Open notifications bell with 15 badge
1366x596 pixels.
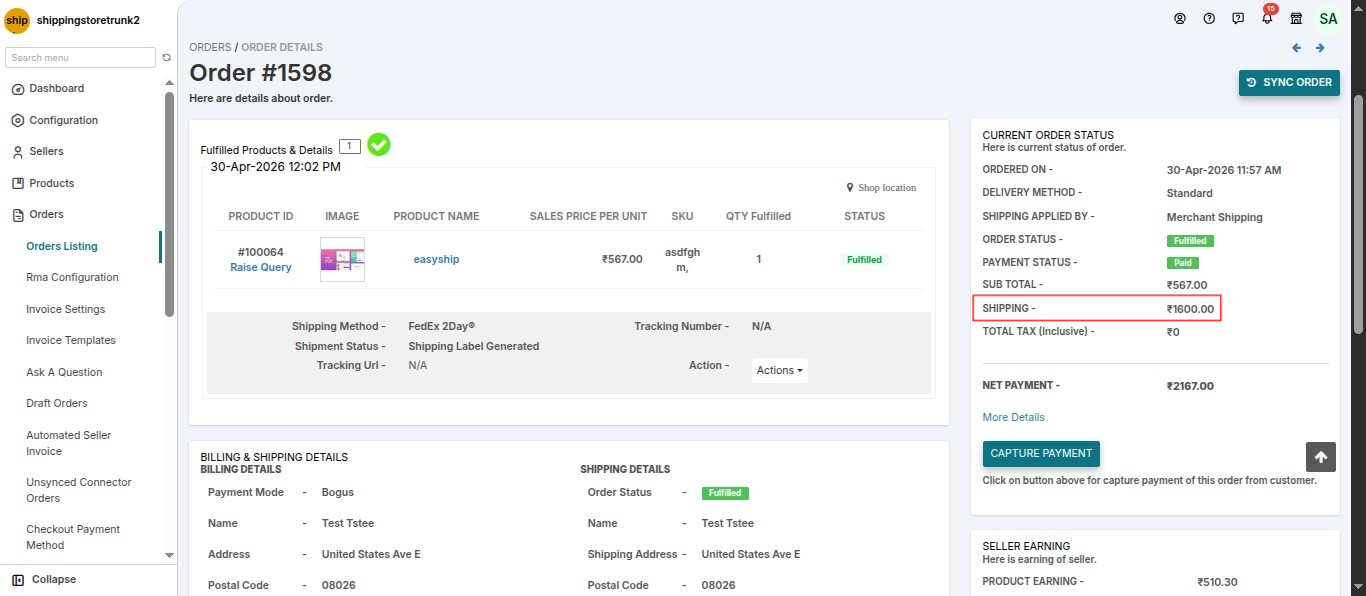(1268, 16)
